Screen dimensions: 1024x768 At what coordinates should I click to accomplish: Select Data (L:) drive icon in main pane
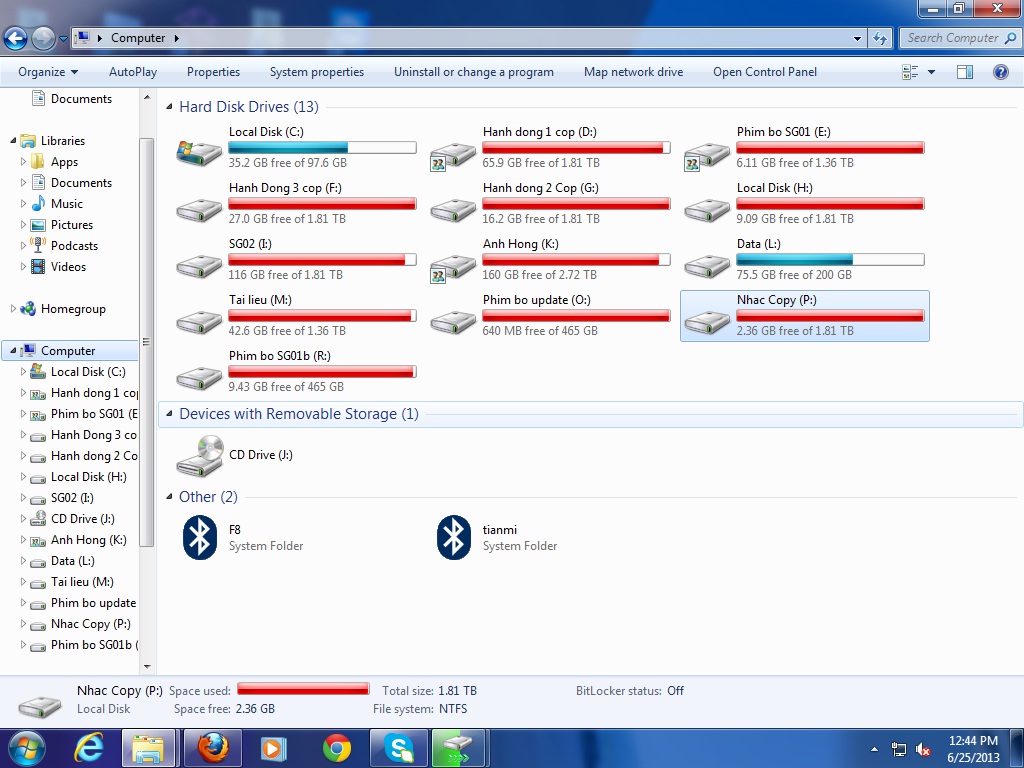707,266
